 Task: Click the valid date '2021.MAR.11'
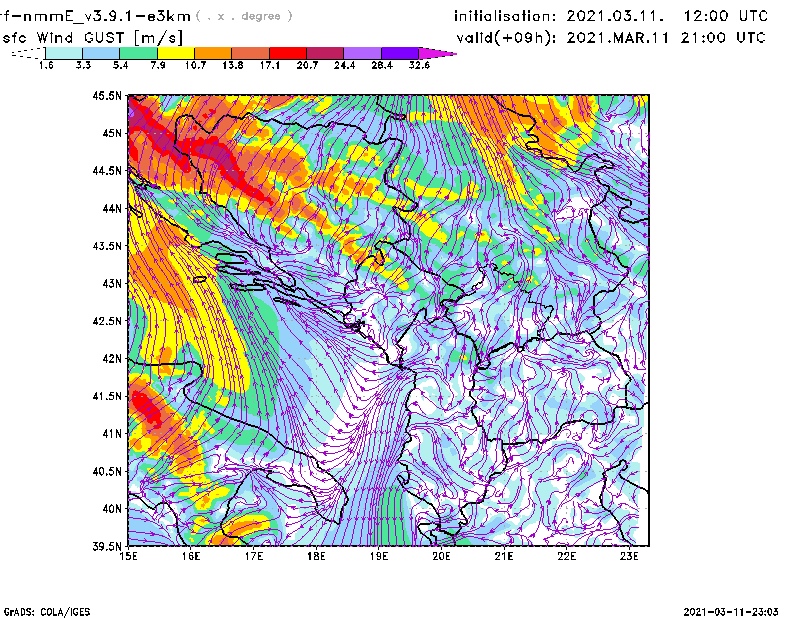click(x=618, y=38)
